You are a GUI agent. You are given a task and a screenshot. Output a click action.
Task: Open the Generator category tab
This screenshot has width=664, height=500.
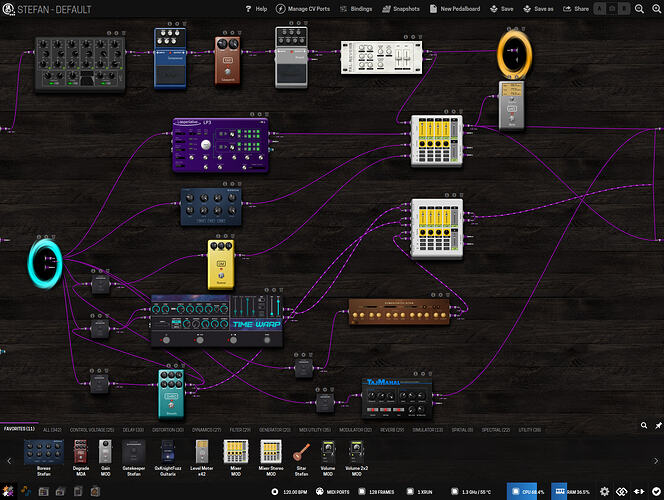tap(275, 430)
